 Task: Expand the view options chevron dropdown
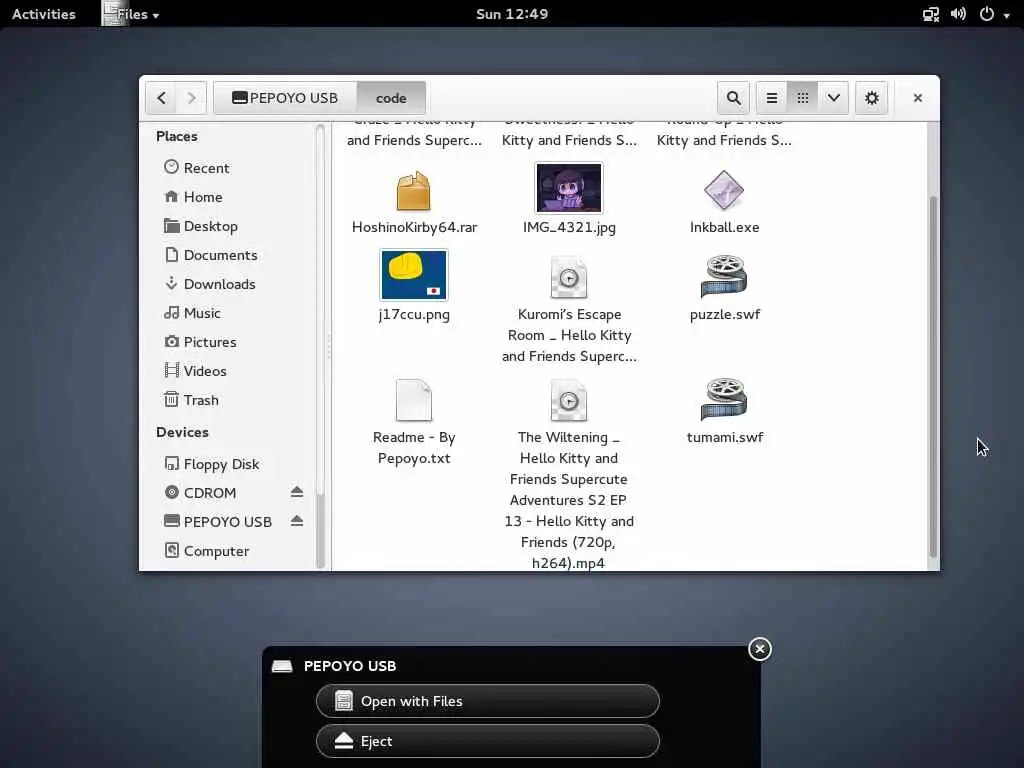(x=833, y=98)
